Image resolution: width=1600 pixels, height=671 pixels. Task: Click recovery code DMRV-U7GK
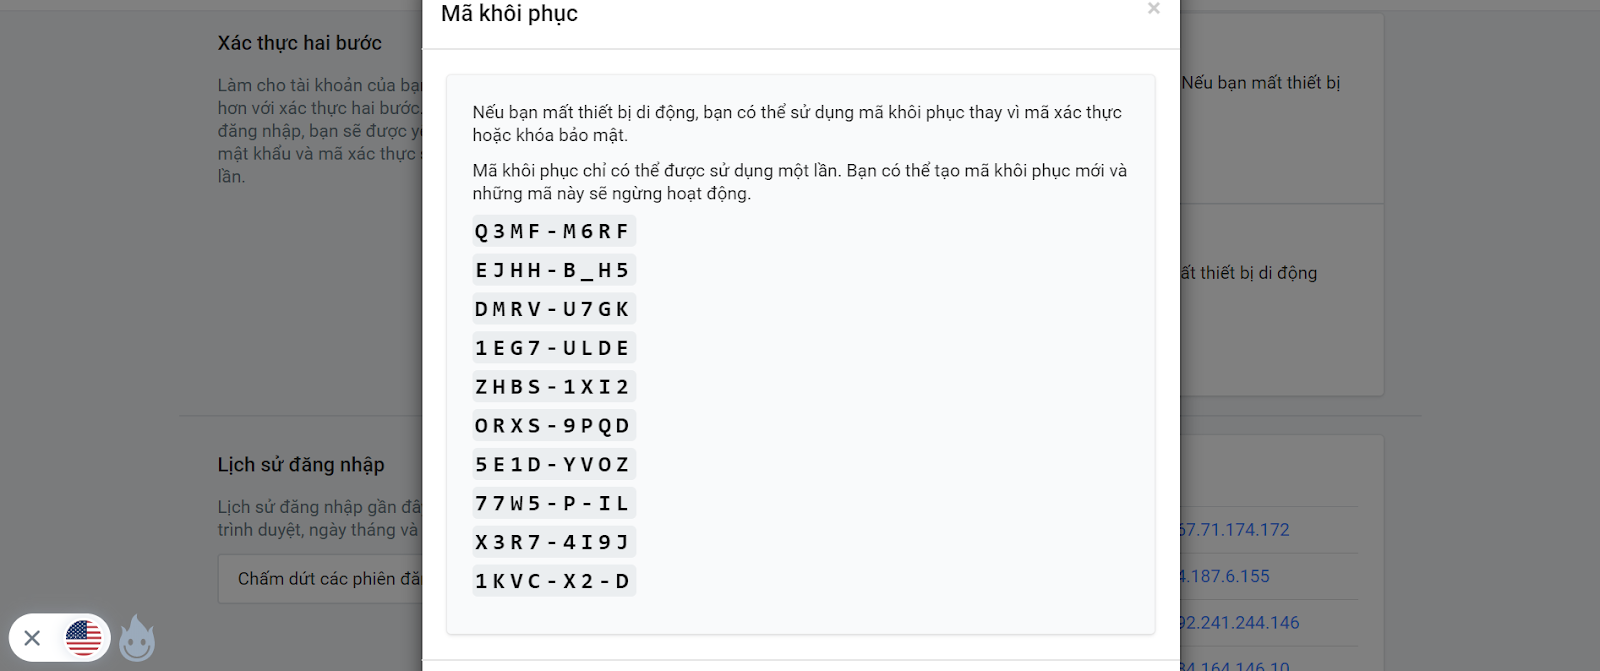(x=552, y=310)
